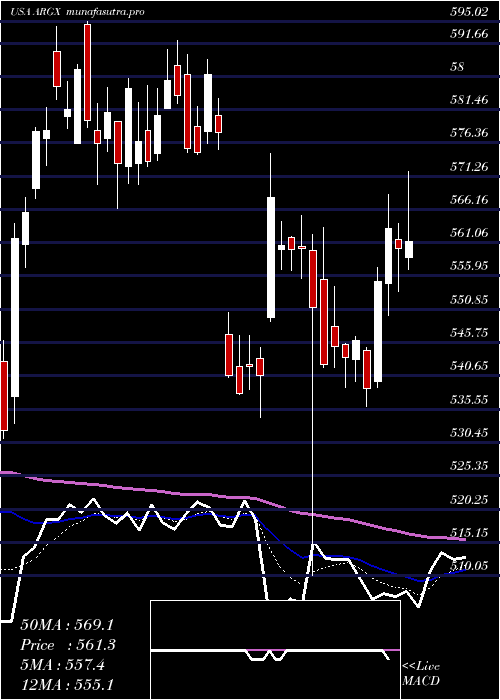Viewport: 500px width, 700px height.
Task: Click the tall white gap-up candle near 566
Action: coord(271,257)
